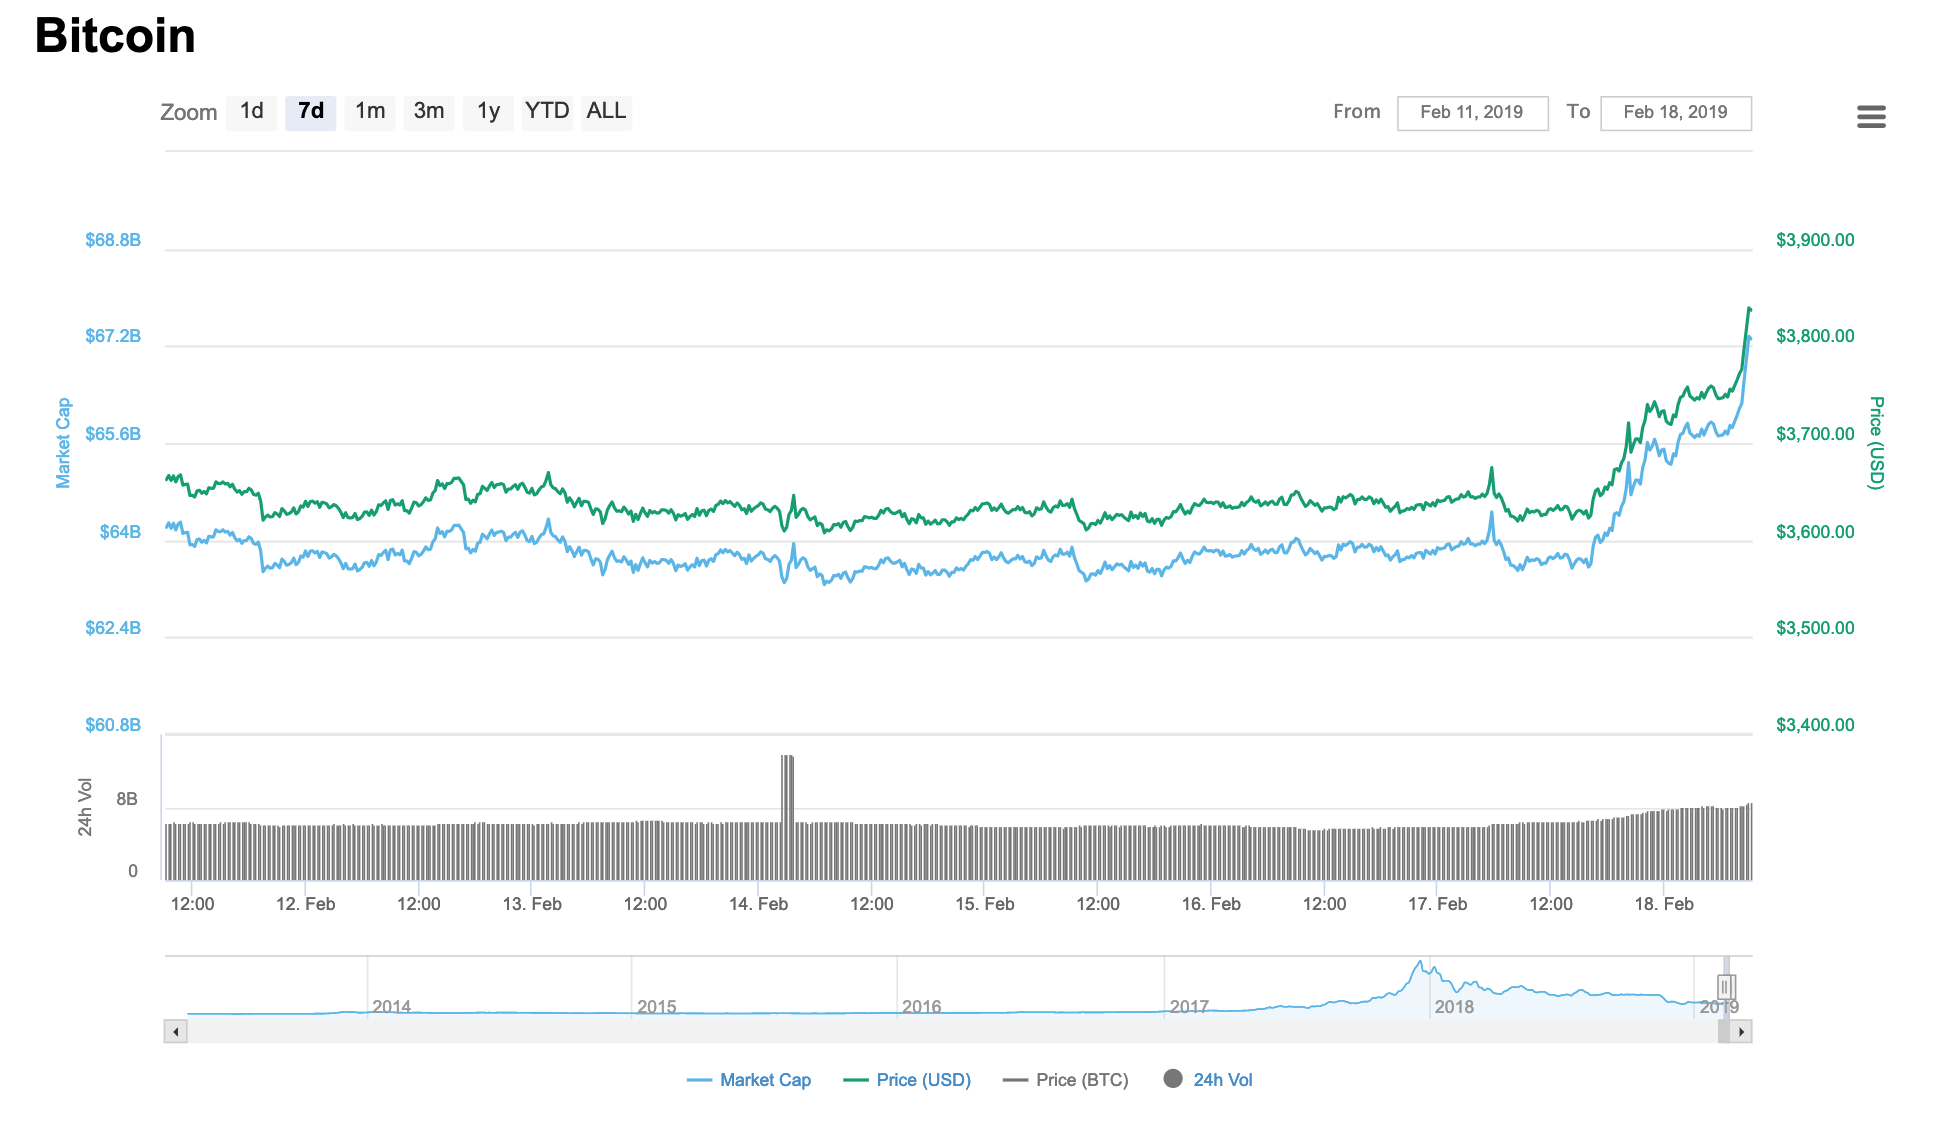The width and height of the screenshot is (1940, 1122).
Task: Click the 2016 label in navigator
Action: click(x=922, y=1007)
